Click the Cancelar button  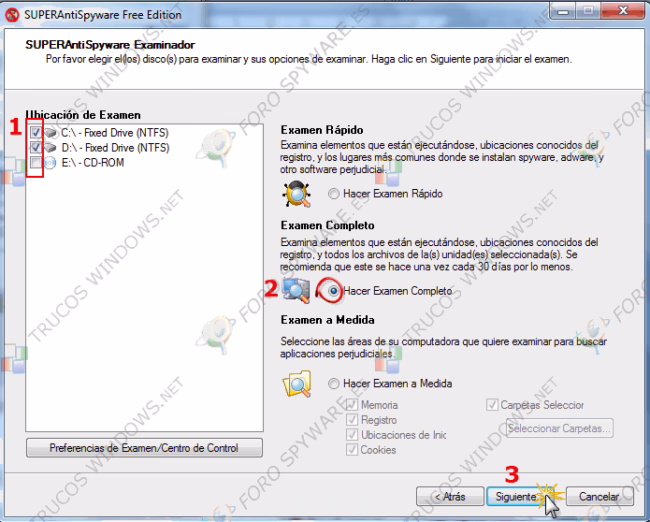pos(599,496)
